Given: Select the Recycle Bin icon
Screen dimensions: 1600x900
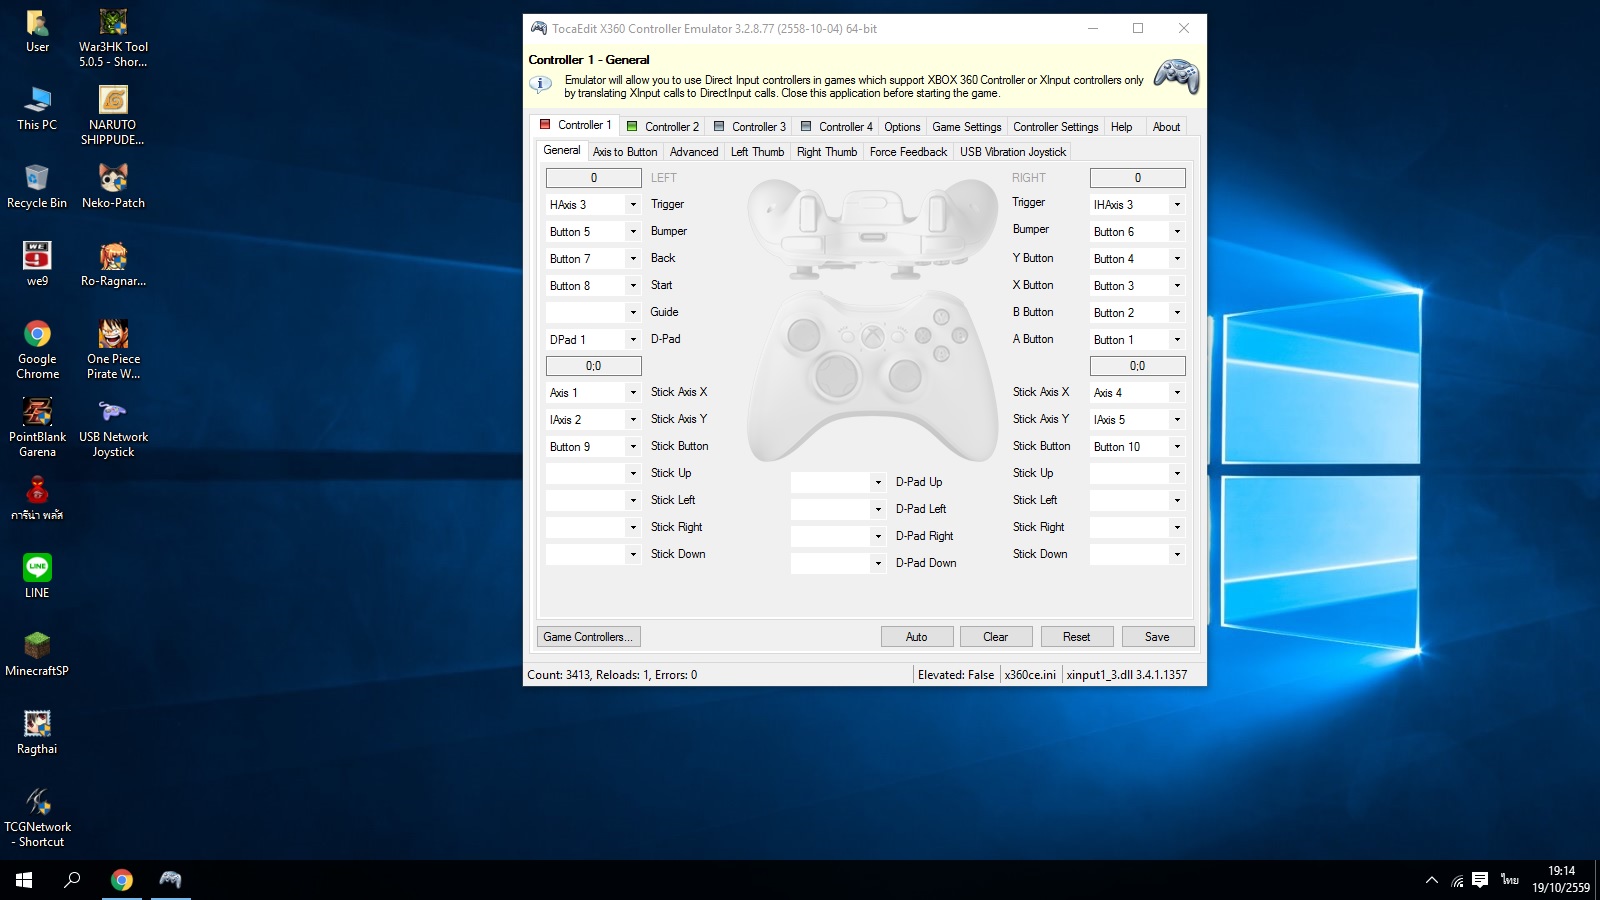Looking at the screenshot, I should pos(37,187).
